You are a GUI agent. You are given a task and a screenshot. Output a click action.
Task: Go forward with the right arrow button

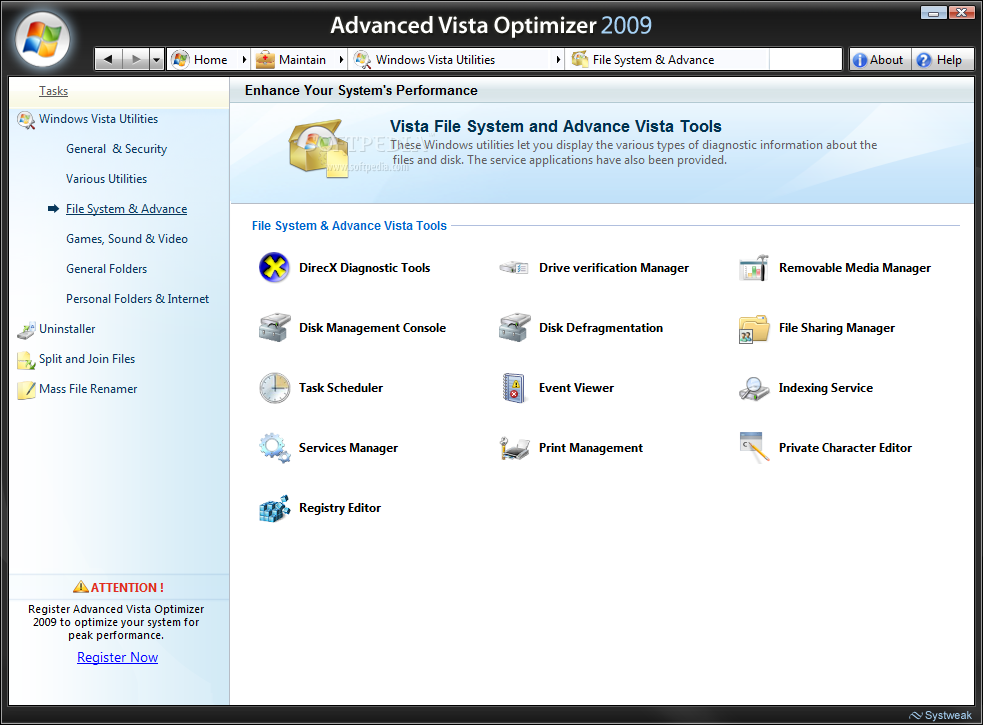pyautogui.click(x=135, y=60)
